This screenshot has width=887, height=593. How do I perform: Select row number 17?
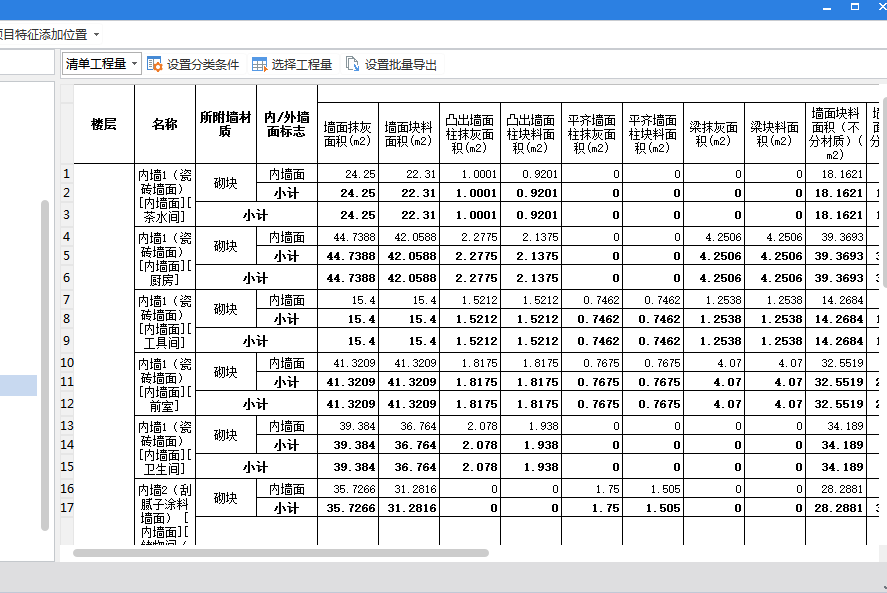point(67,508)
